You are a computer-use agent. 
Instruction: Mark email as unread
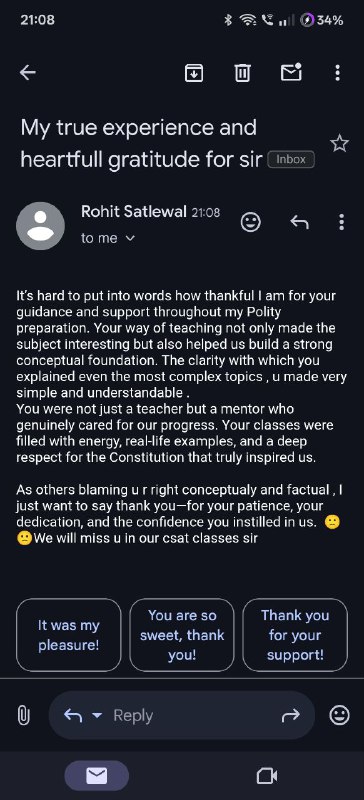coord(291,72)
